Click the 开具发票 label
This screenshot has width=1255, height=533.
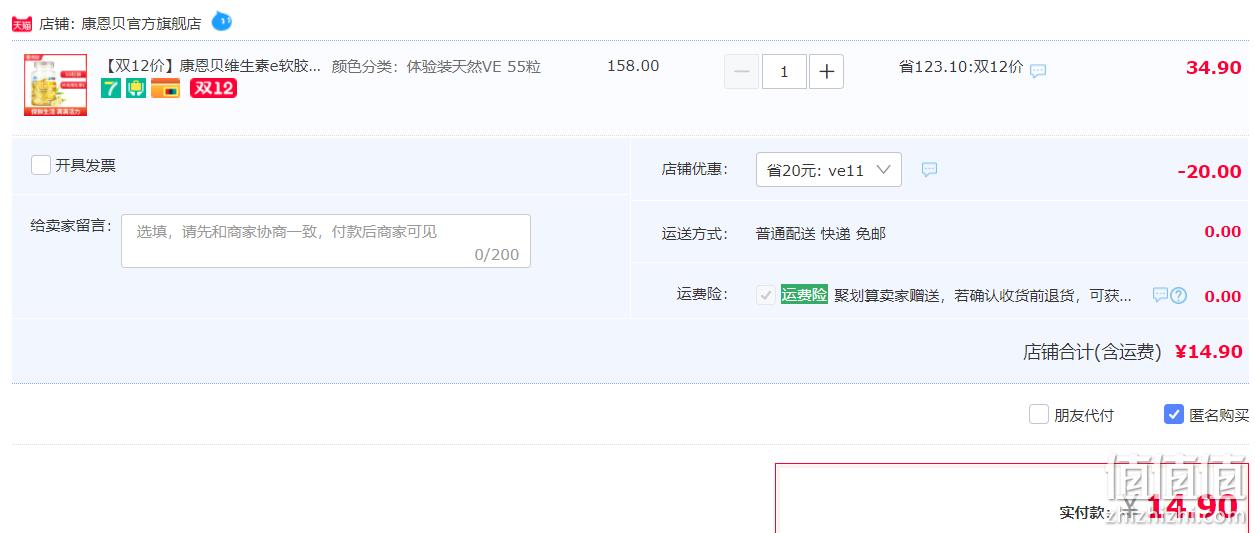pyautogui.click(x=85, y=165)
